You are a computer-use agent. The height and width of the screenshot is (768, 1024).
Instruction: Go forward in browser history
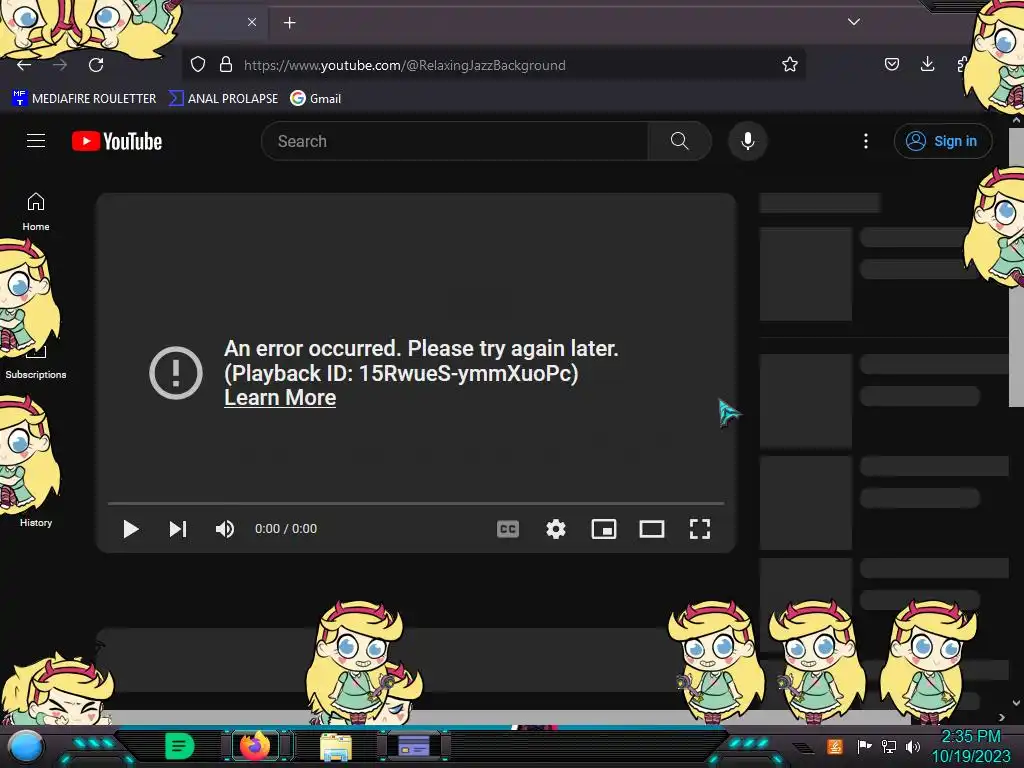coord(60,65)
